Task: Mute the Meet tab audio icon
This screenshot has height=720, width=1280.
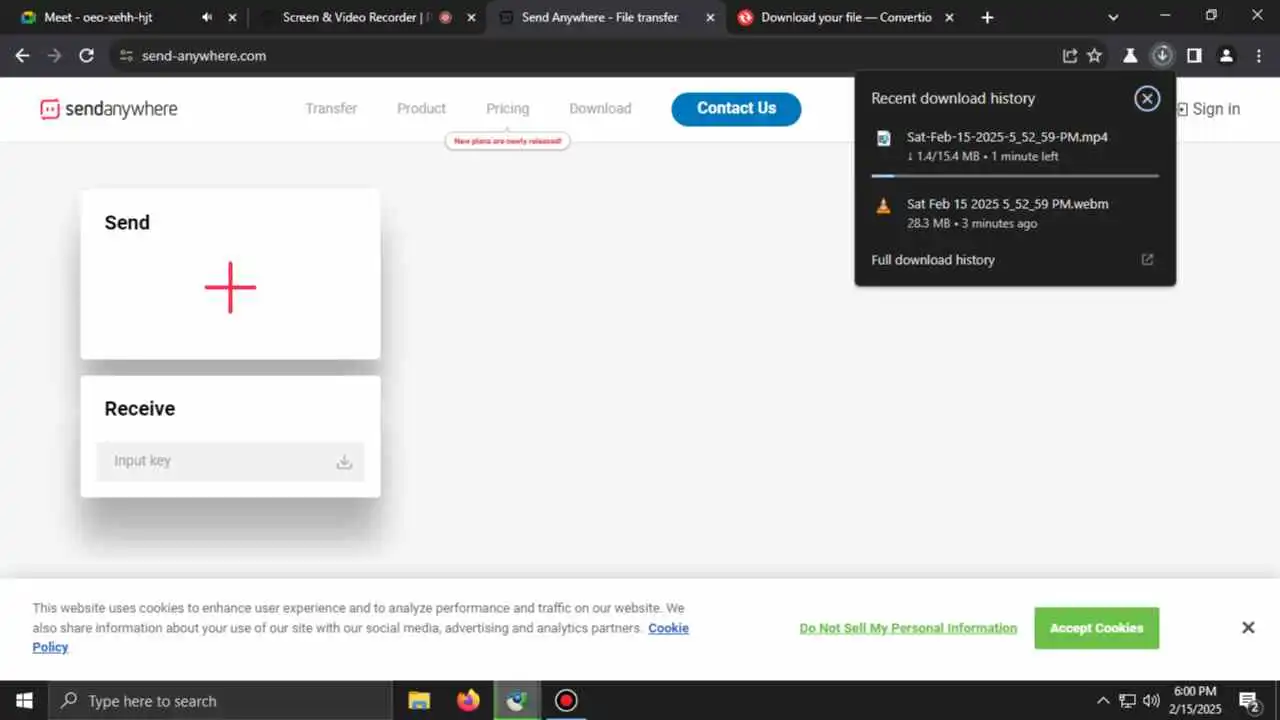Action: click(207, 17)
